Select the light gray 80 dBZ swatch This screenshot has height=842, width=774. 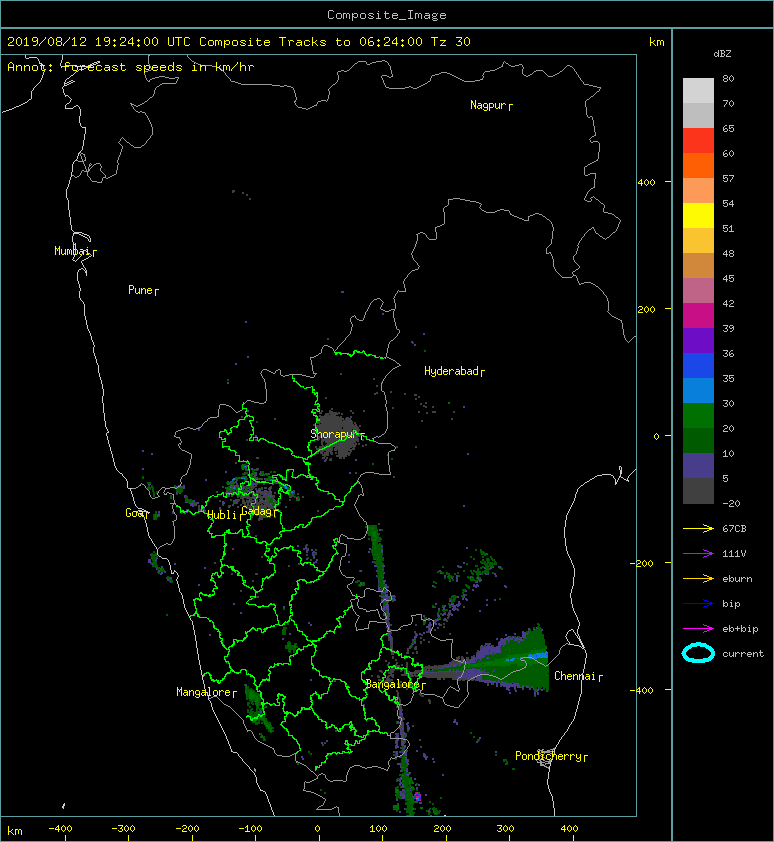[x=698, y=90]
